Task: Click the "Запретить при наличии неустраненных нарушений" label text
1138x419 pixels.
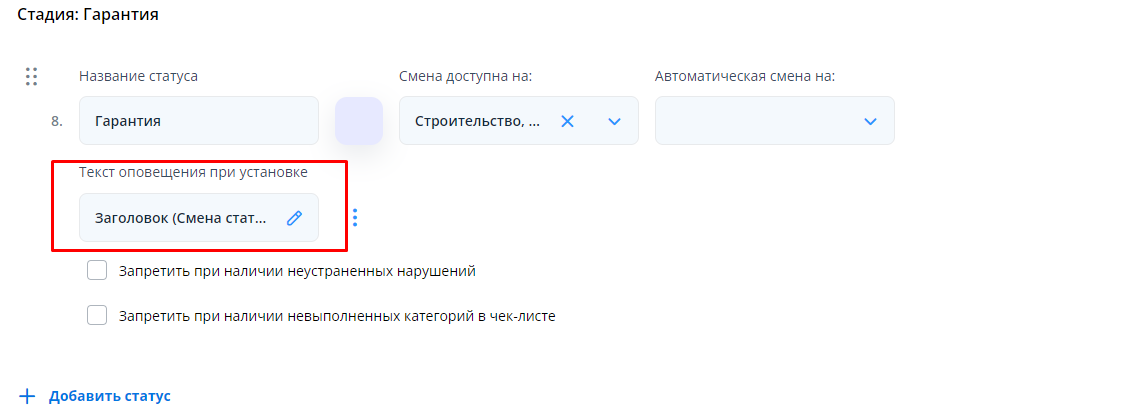Action: (296, 270)
